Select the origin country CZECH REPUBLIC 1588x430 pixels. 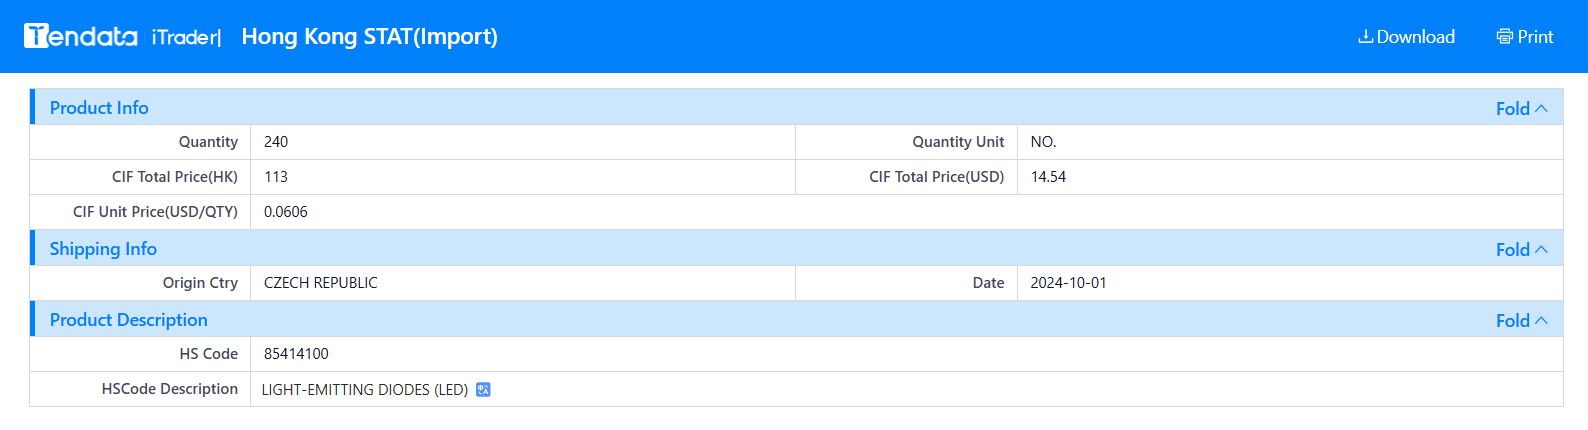[x=321, y=283]
